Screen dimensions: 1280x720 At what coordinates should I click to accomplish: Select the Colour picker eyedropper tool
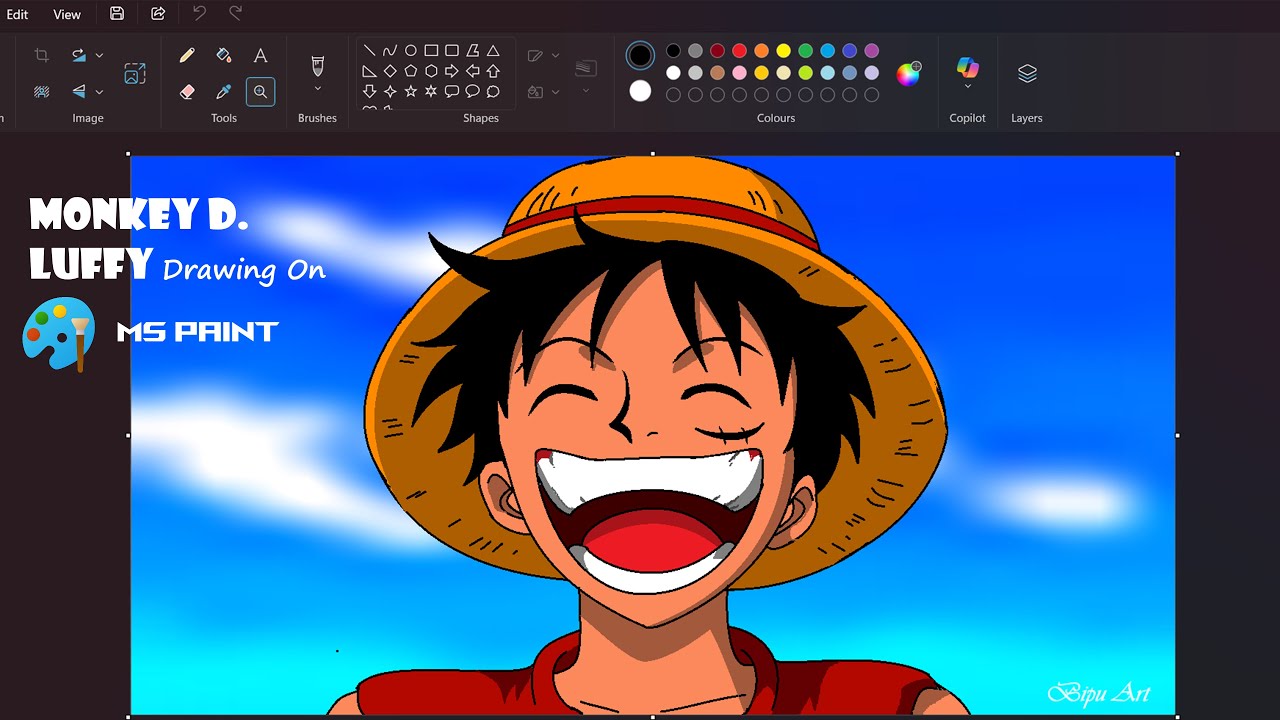pos(224,92)
